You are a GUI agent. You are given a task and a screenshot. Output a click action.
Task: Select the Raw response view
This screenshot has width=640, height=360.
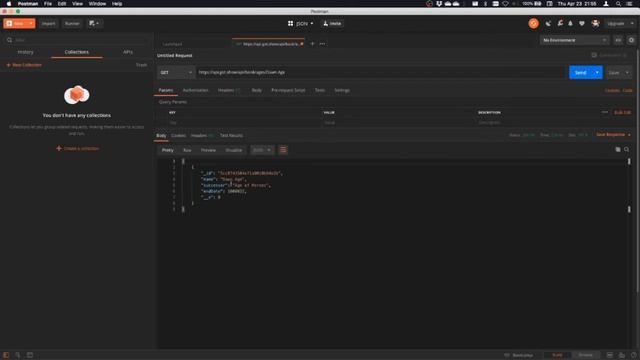(x=187, y=150)
